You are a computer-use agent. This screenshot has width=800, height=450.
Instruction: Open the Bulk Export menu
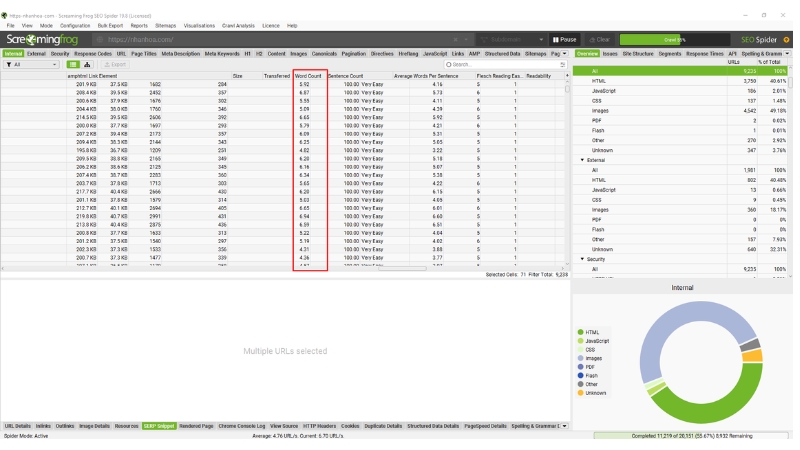[110, 26]
